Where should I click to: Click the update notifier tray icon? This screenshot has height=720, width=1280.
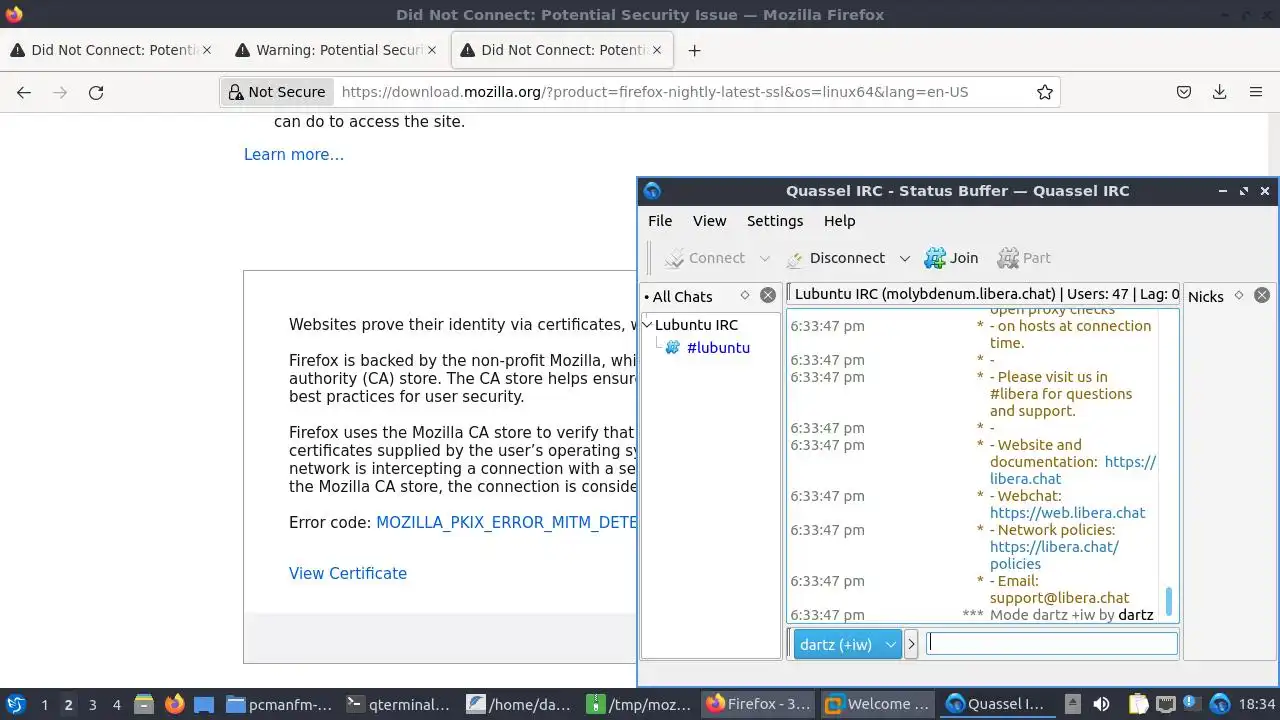coord(1192,704)
